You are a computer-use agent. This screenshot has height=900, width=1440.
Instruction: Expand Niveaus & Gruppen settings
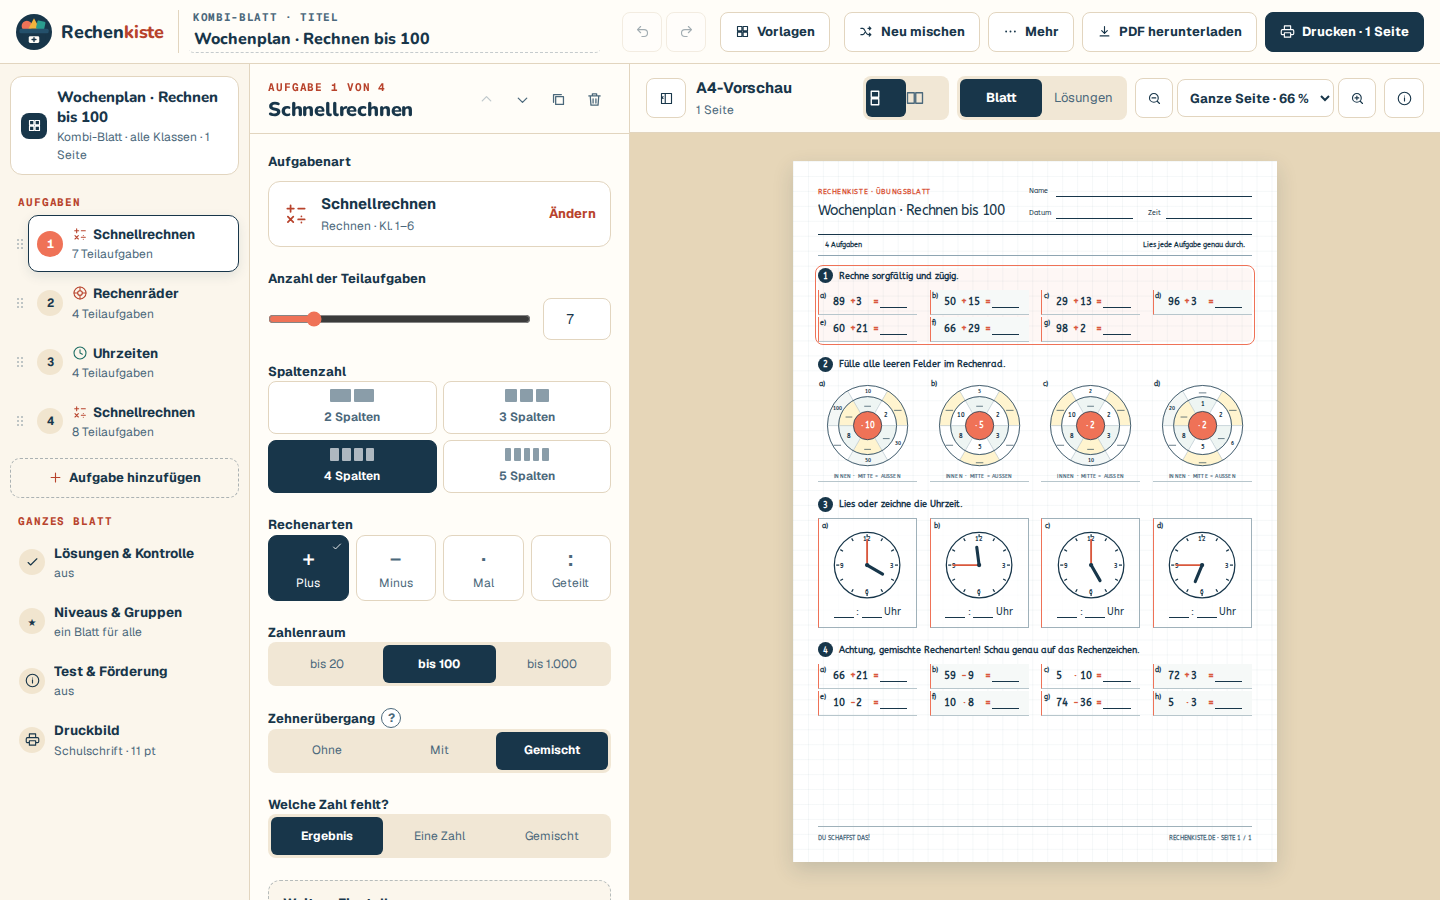click(x=125, y=621)
